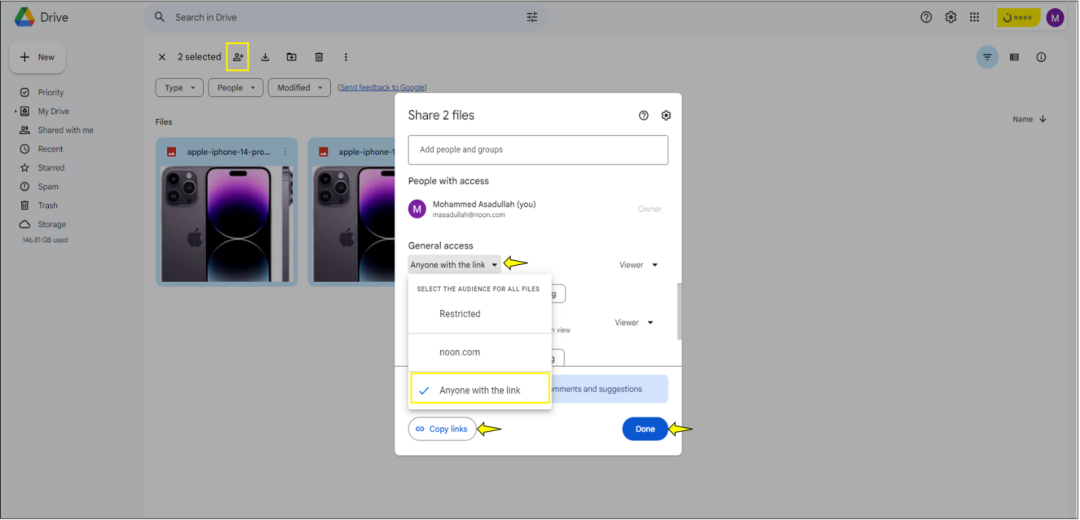
Task: Open more options on first apple-iphone-14-pro file
Action: (286, 152)
